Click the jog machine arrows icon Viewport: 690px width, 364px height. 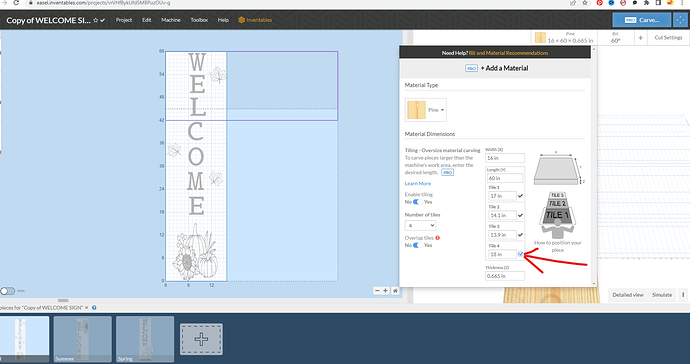(680, 20)
